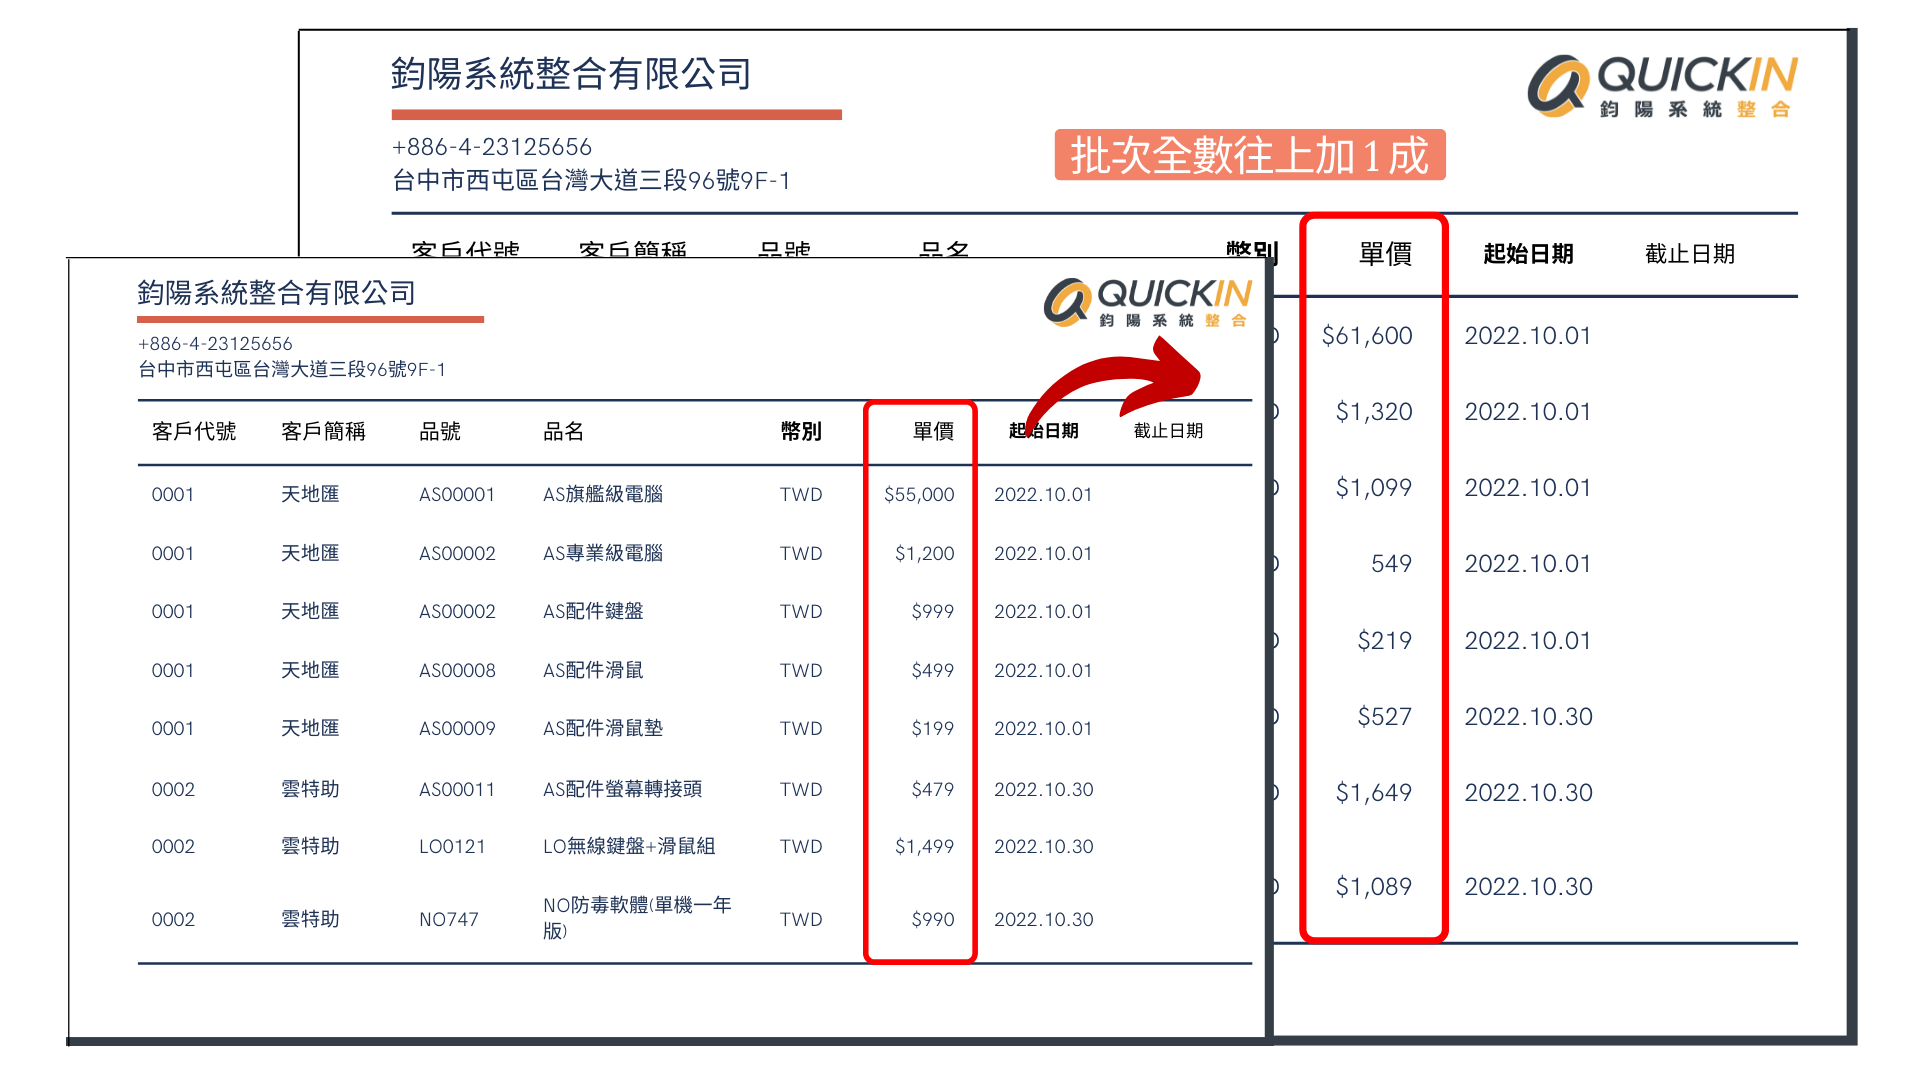Click customer name 雲特助 in NO747 row
Viewport: 1920px width, 1080px height.
pos(310,919)
